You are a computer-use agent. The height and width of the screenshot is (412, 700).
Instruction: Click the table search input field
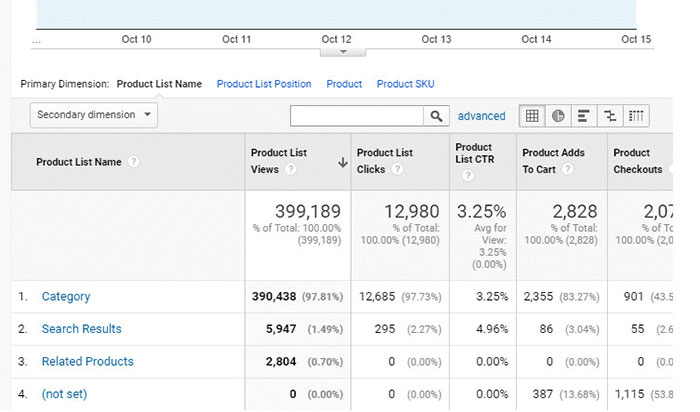pos(356,116)
